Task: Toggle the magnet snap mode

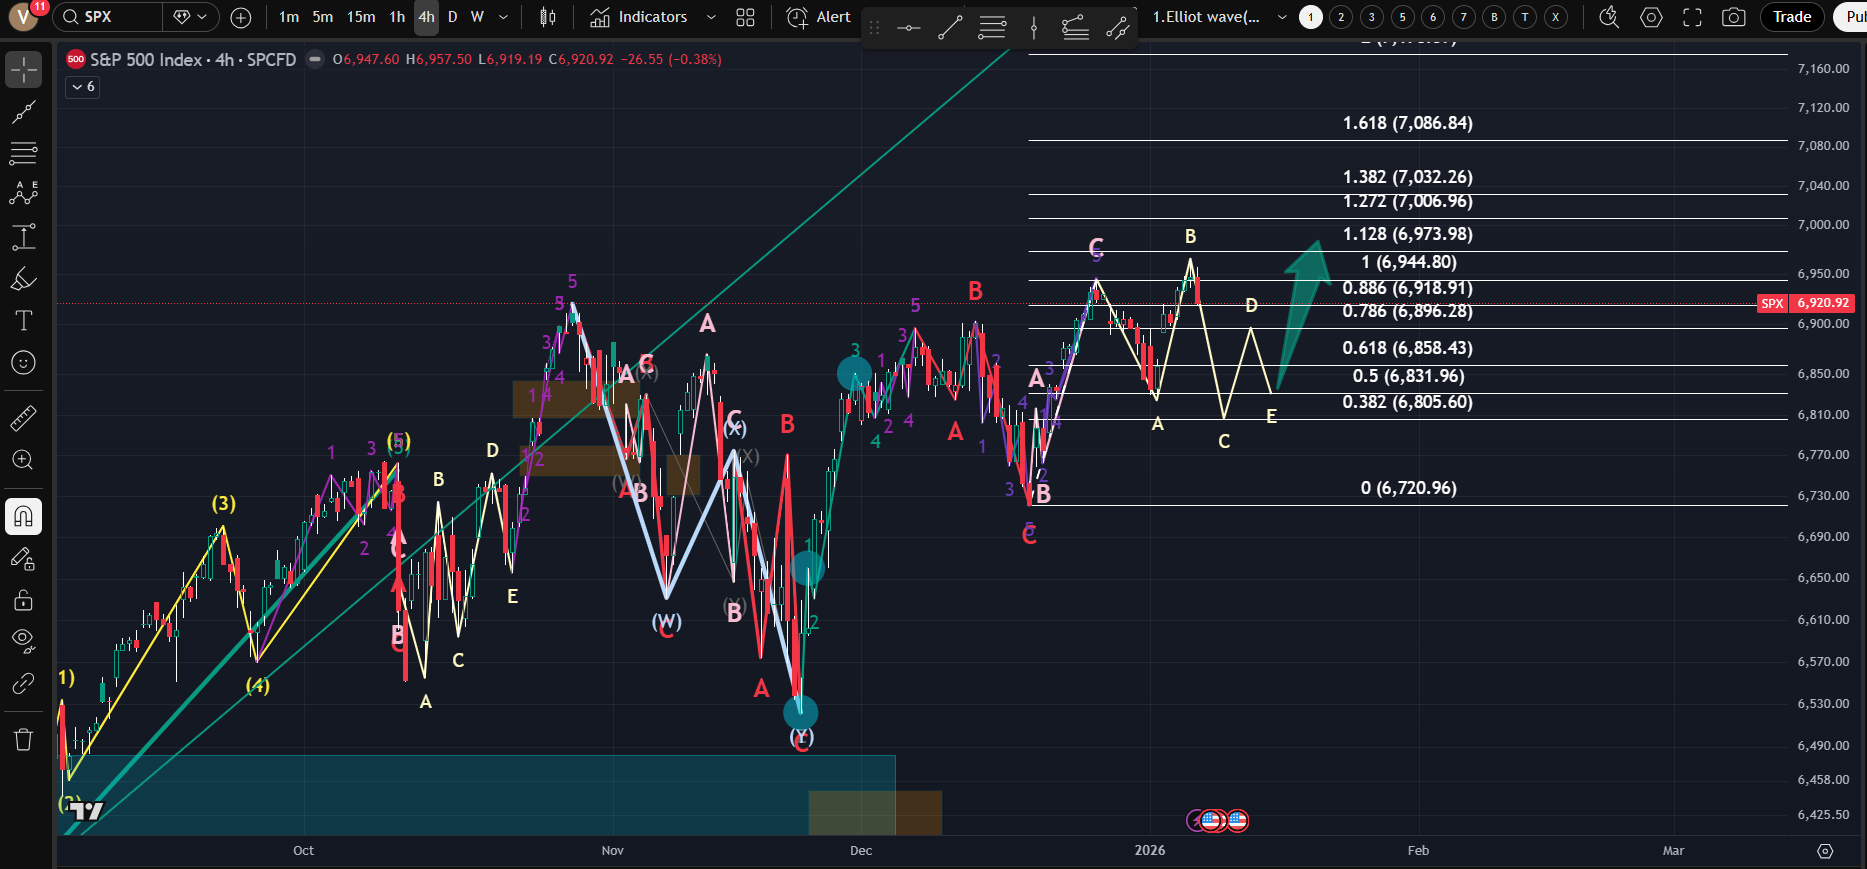Action: 23,517
